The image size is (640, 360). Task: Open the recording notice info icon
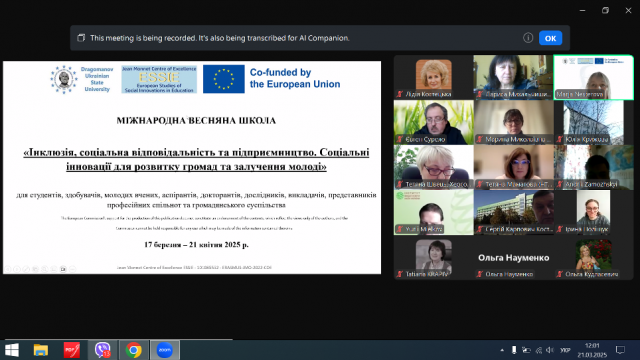click(x=528, y=38)
